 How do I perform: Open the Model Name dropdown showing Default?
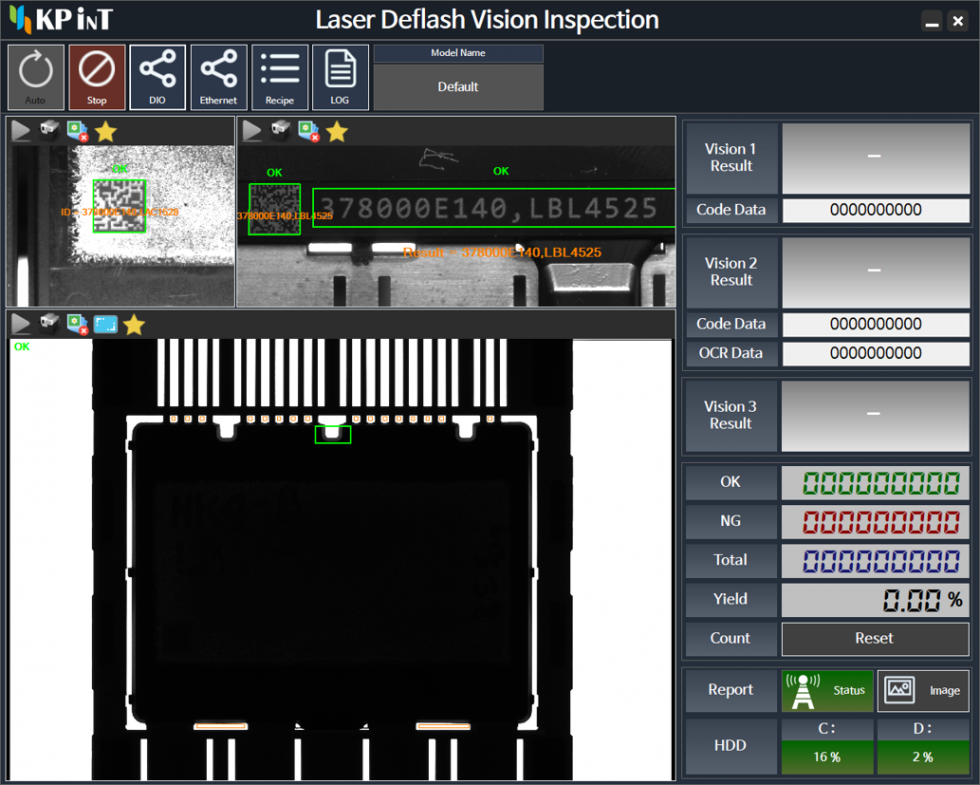click(457, 87)
